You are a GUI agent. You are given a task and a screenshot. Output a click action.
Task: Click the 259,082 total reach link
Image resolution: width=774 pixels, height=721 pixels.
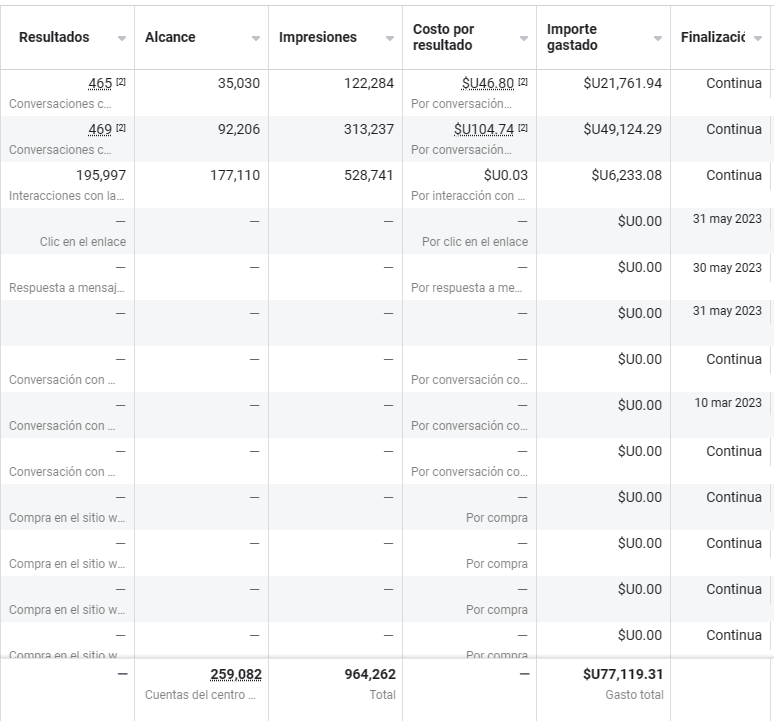235,675
